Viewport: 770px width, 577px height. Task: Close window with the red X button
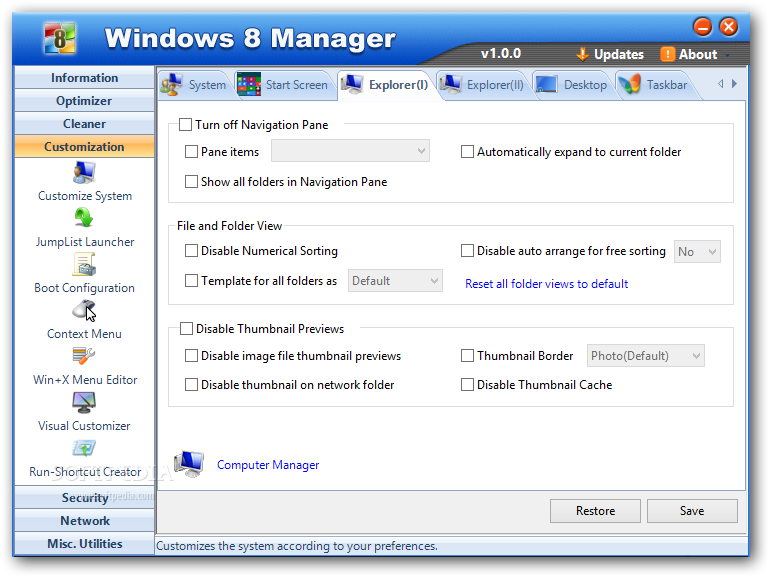729,27
